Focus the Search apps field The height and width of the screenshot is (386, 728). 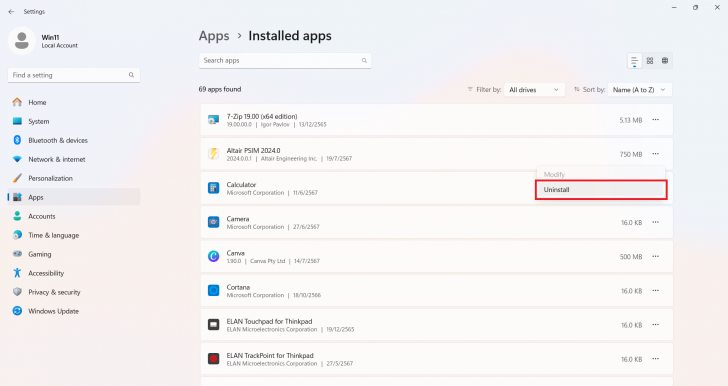pyautogui.click(x=285, y=61)
